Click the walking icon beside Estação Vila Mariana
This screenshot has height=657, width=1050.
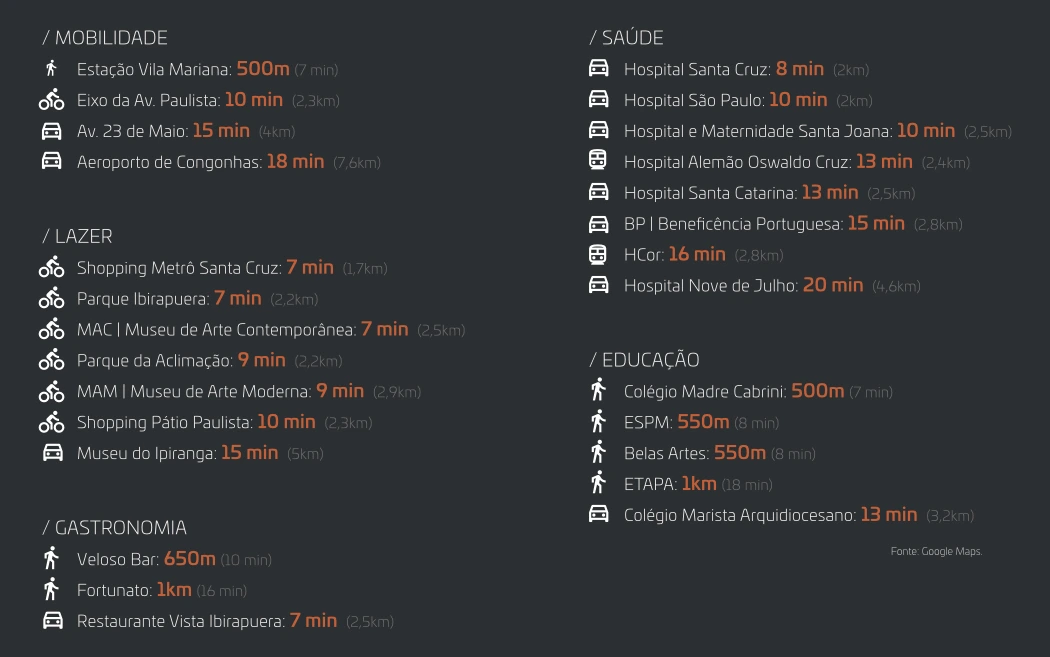pos(51,69)
